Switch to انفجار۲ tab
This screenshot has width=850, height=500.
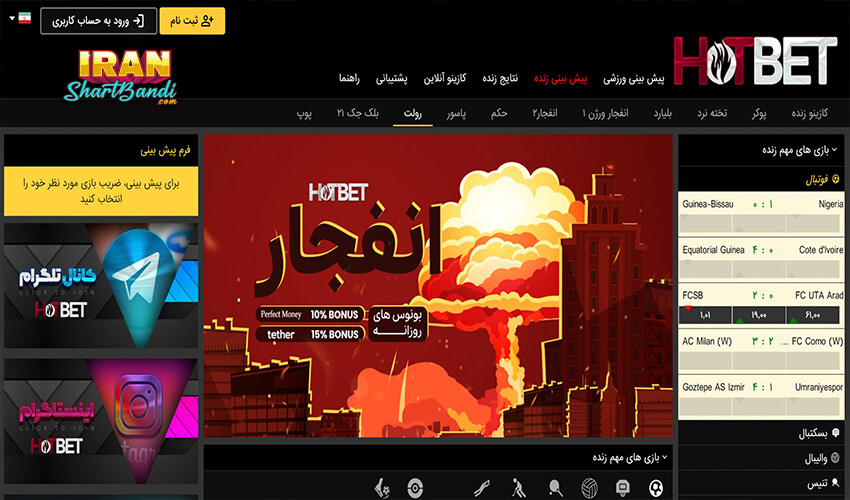[545, 113]
